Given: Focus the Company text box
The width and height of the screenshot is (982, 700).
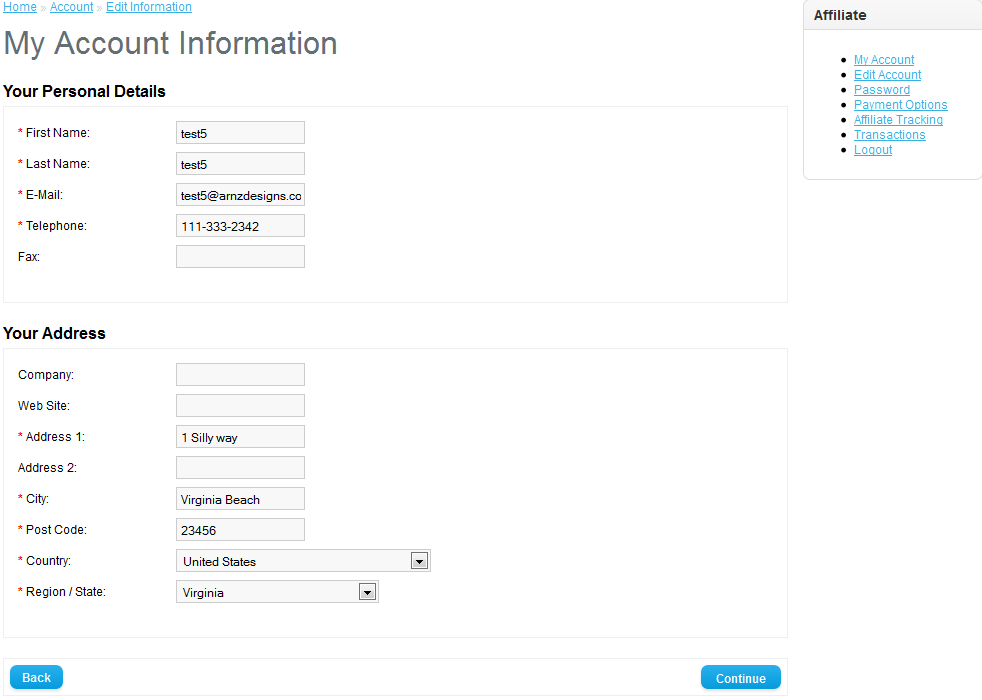Looking at the screenshot, I should pos(240,375).
